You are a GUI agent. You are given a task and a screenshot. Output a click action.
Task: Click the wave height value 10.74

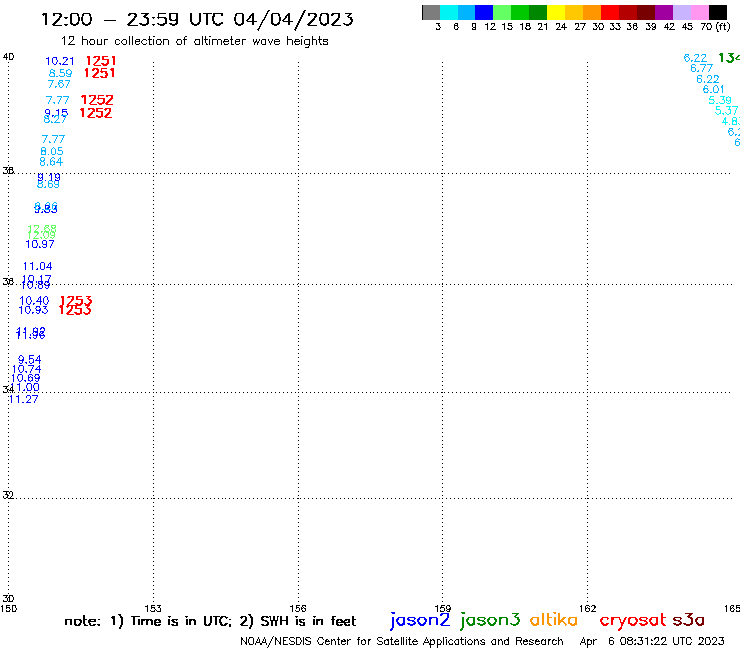[27, 369]
